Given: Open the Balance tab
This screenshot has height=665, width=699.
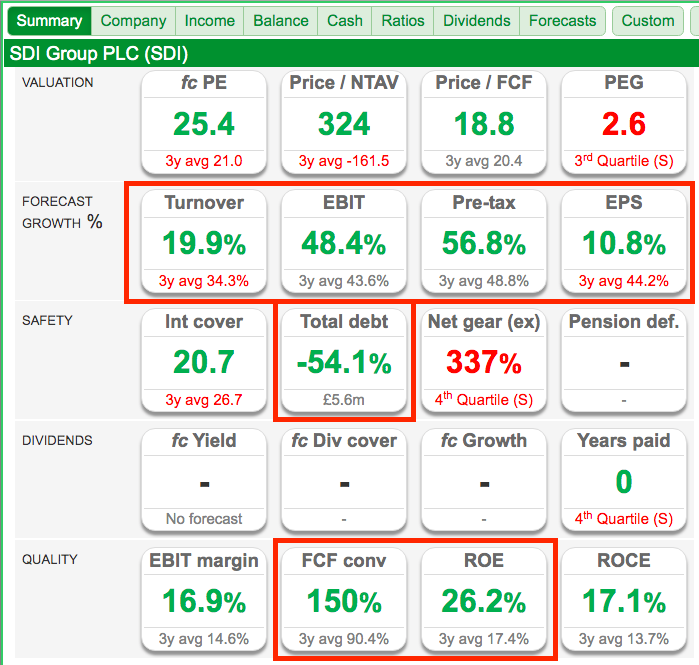Looking at the screenshot, I should [281, 21].
